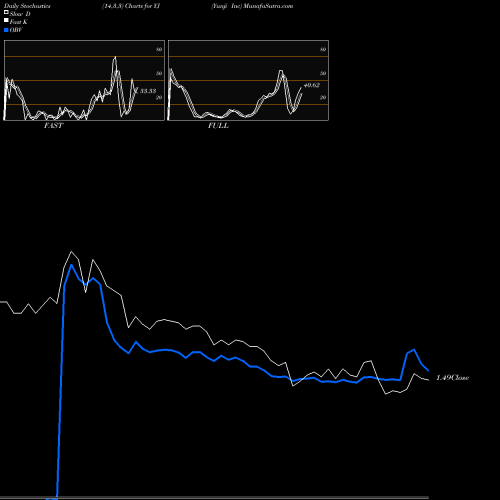Click the 50 axis label in FULL panel

(x=323, y=74)
